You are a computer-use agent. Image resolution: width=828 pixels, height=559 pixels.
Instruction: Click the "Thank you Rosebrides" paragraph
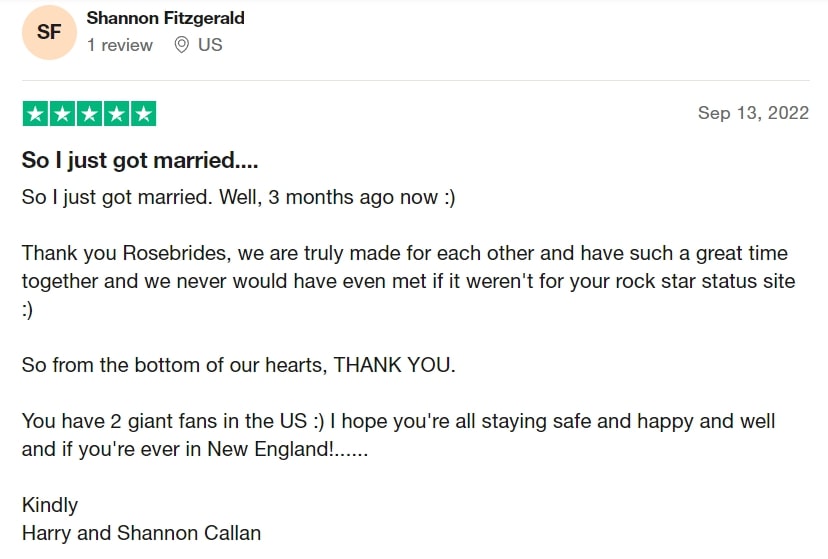pyautogui.click(x=404, y=253)
